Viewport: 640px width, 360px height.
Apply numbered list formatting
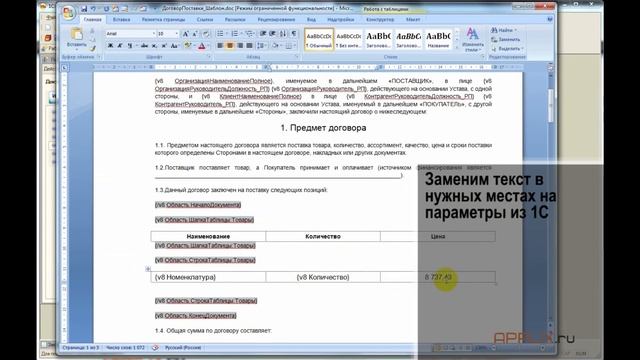pyautogui.click(x=236, y=34)
